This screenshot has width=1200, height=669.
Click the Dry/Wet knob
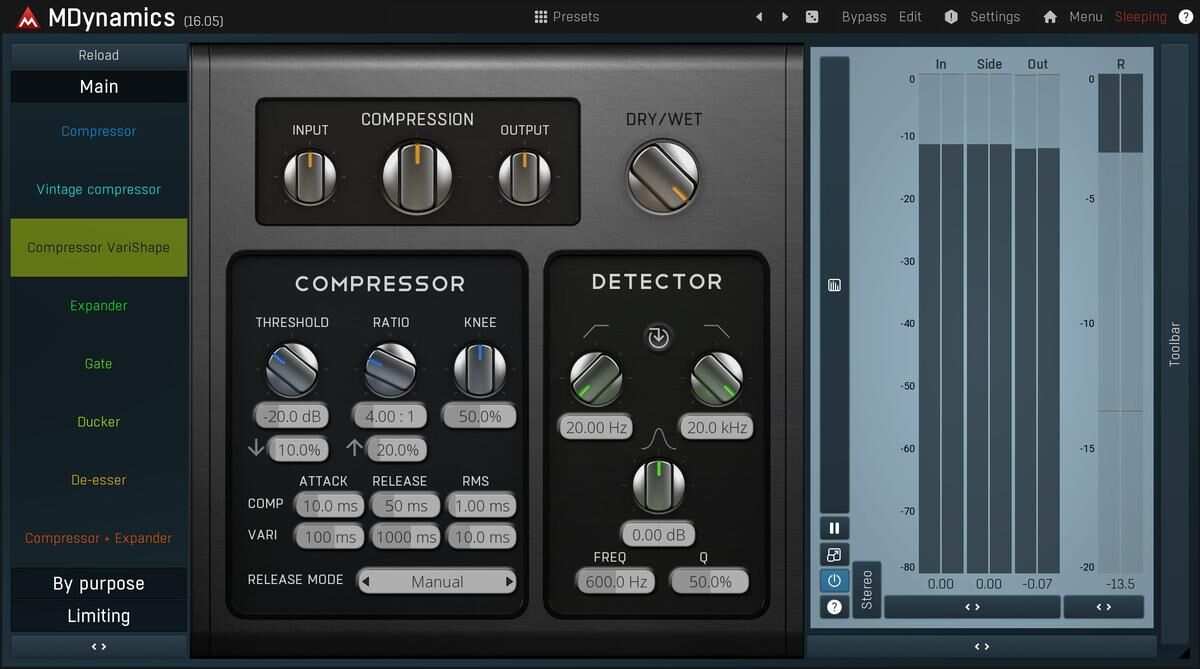pos(662,176)
